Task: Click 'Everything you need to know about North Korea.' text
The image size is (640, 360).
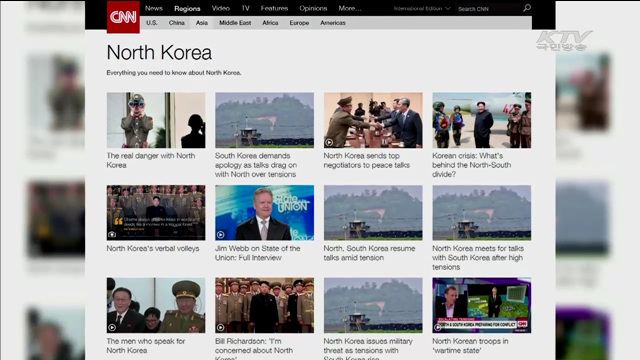Action: click(x=174, y=73)
